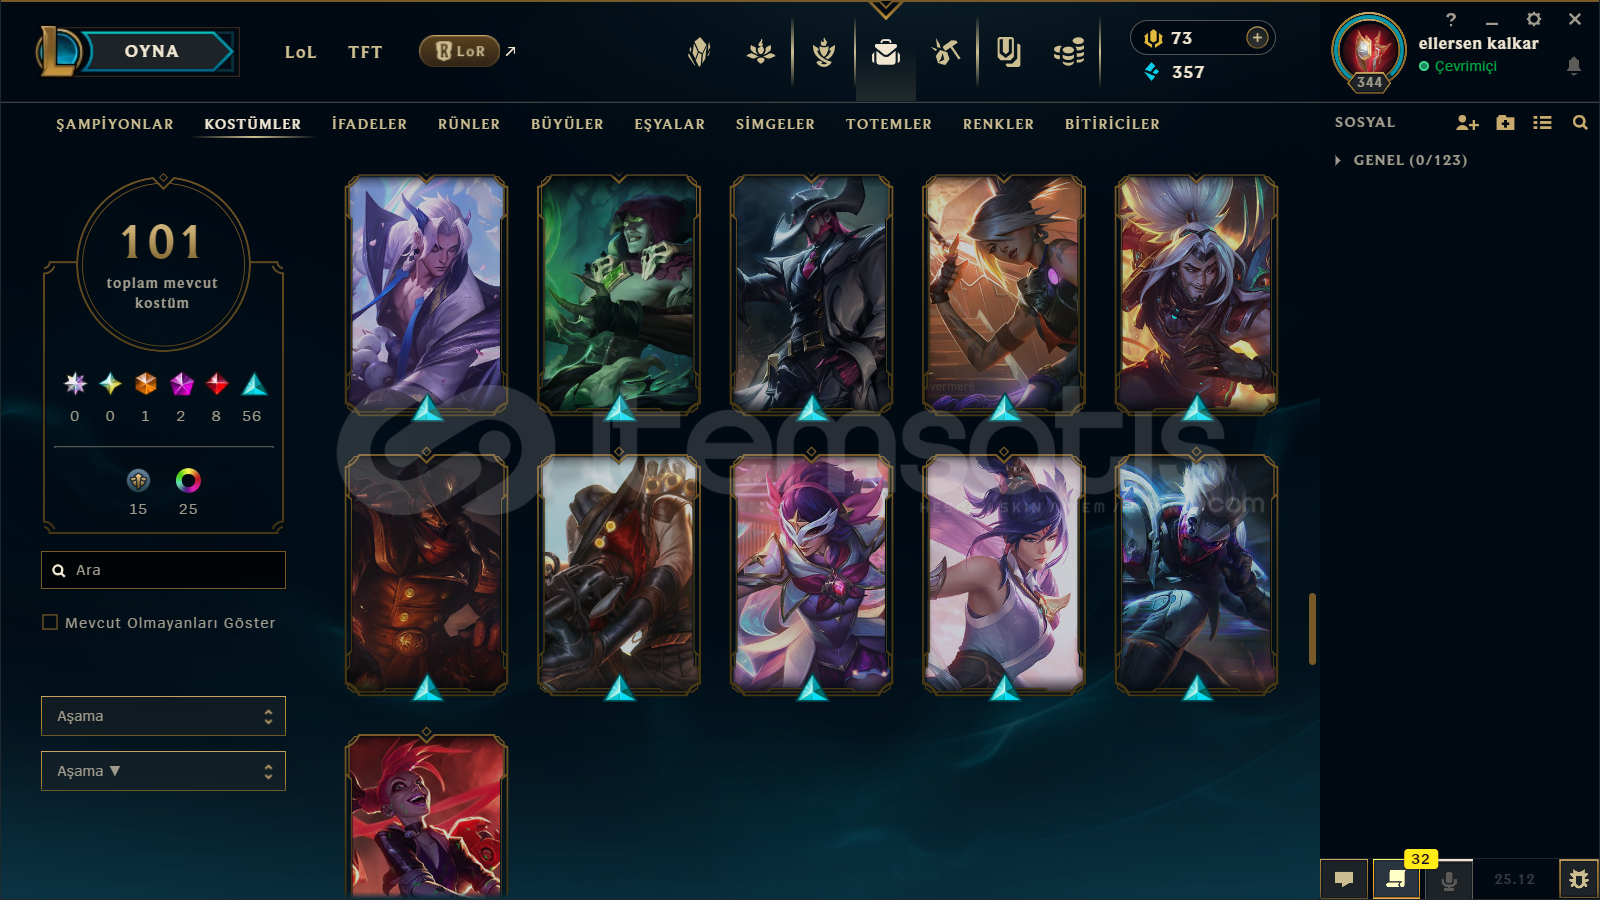Click the OYNA play button

tap(152, 51)
